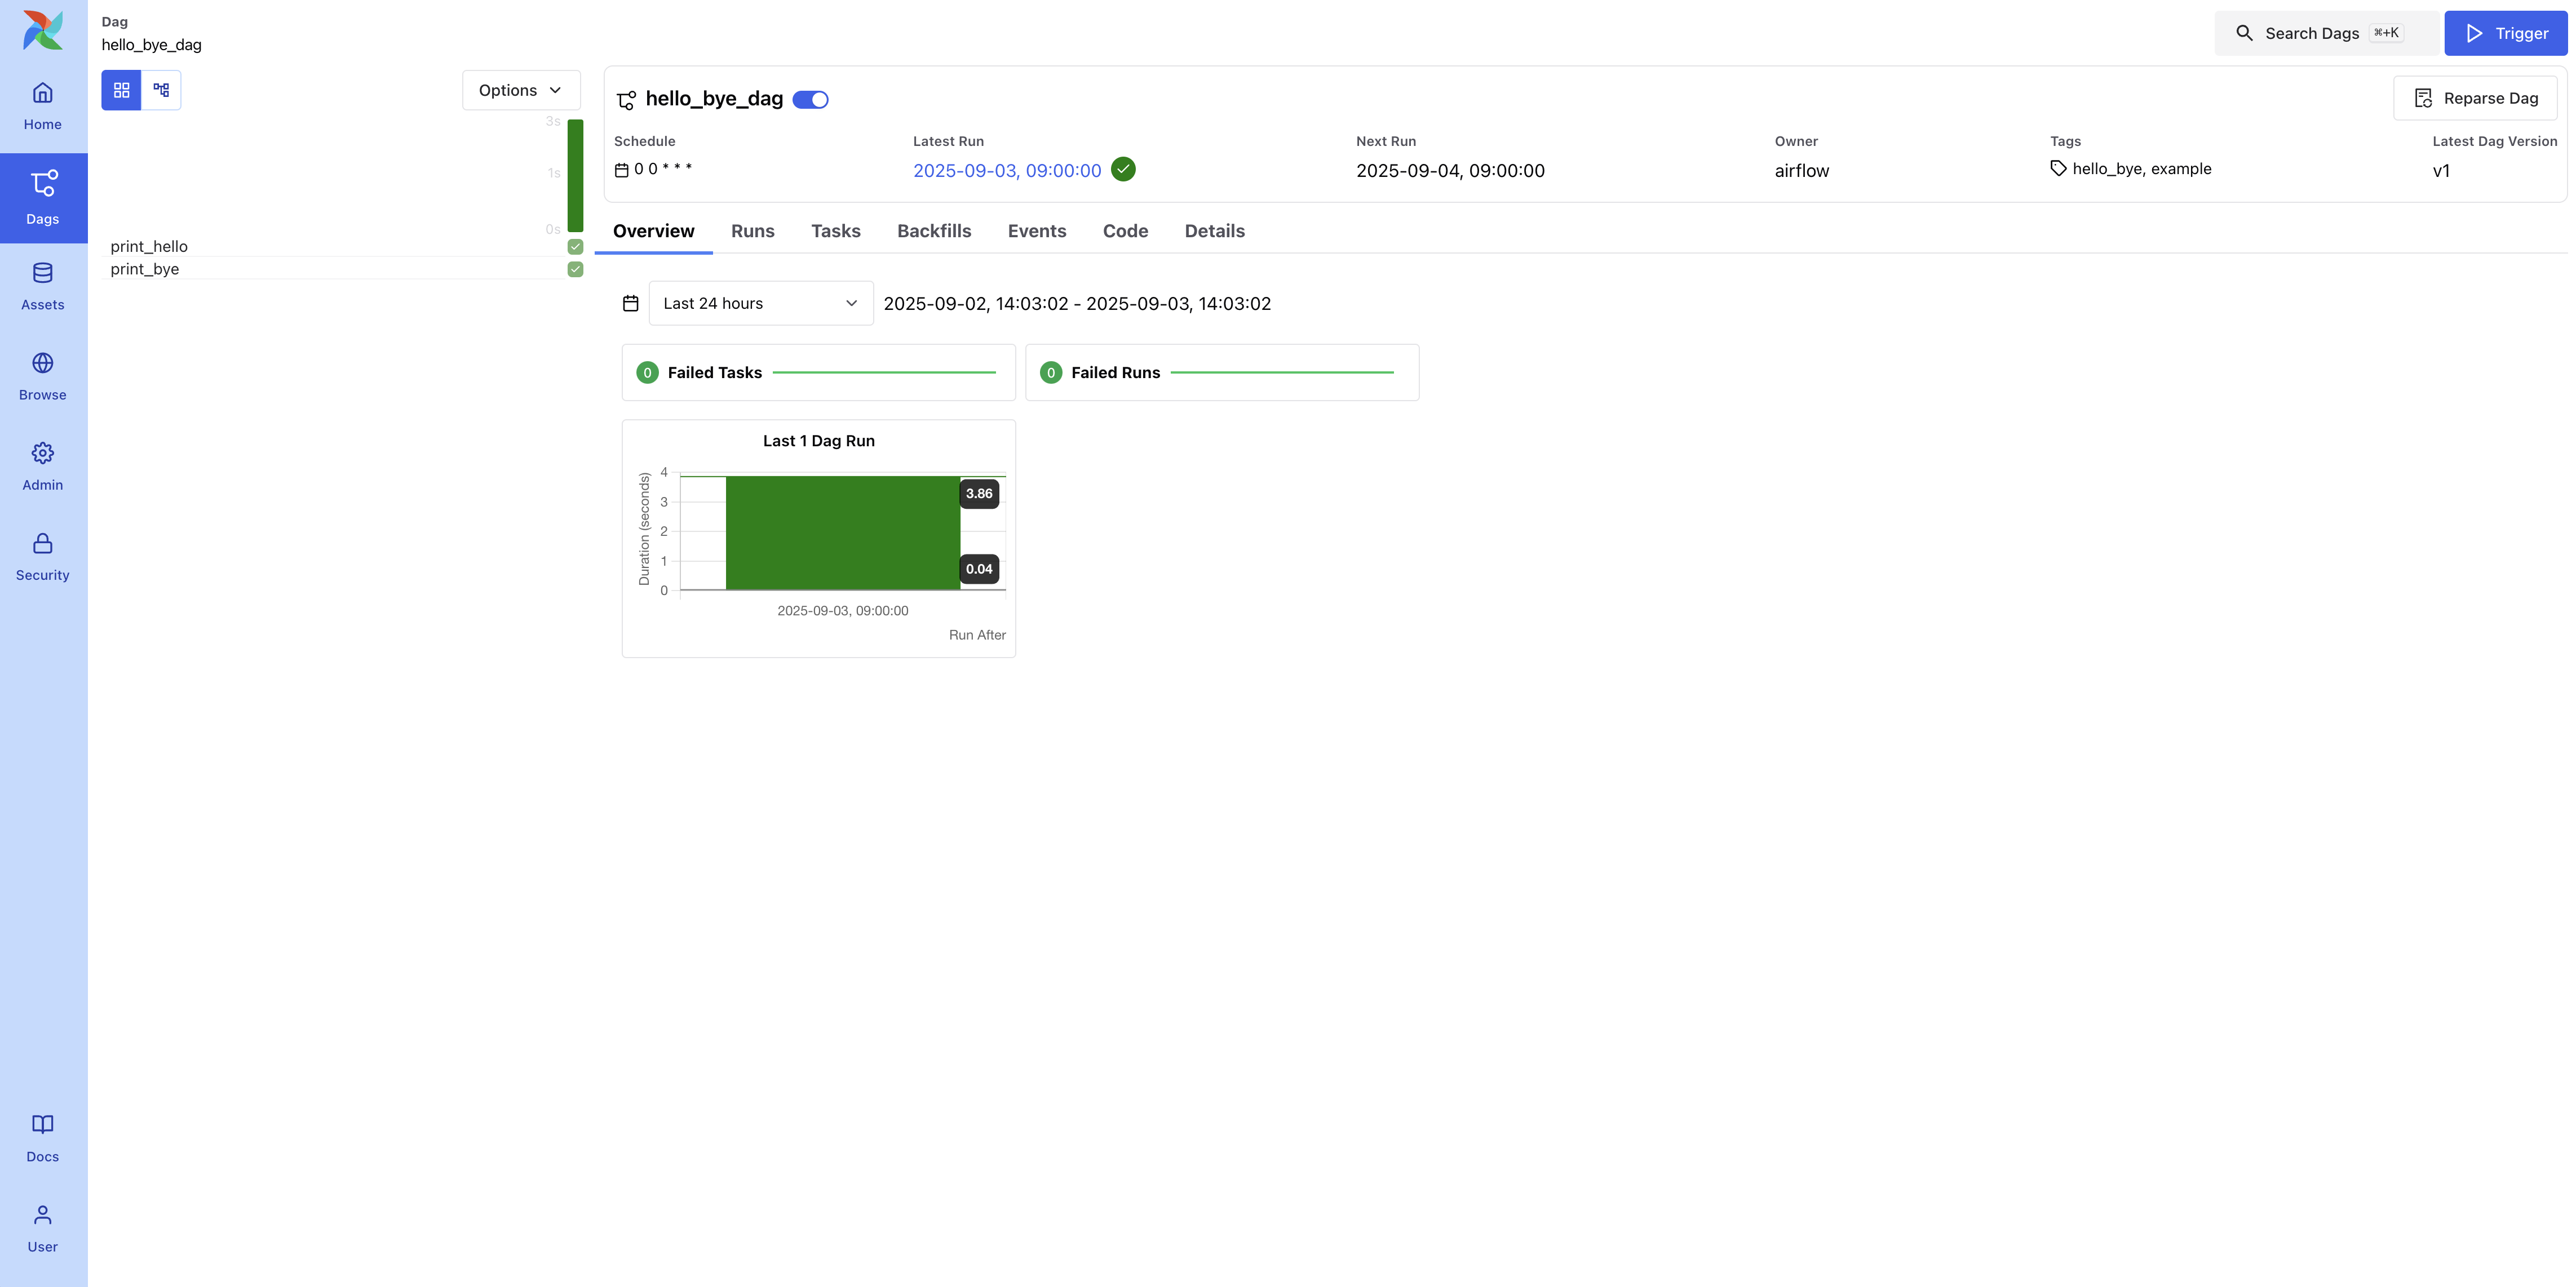The image size is (2576, 1287).
Task: Open the Last 24 hours dropdown
Action: [760, 303]
